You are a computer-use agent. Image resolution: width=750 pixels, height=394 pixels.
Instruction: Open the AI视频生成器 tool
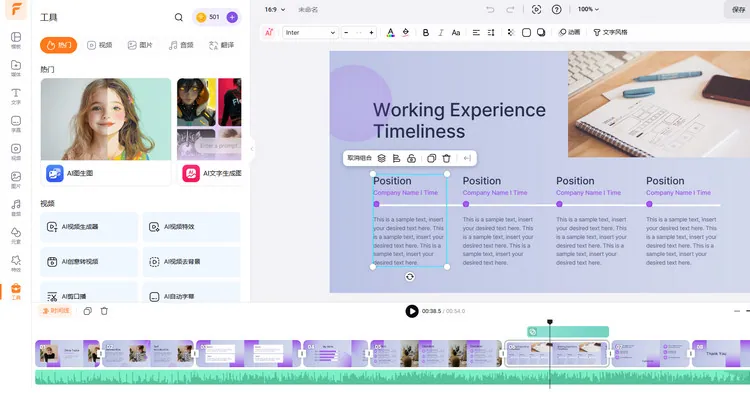(89, 227)
